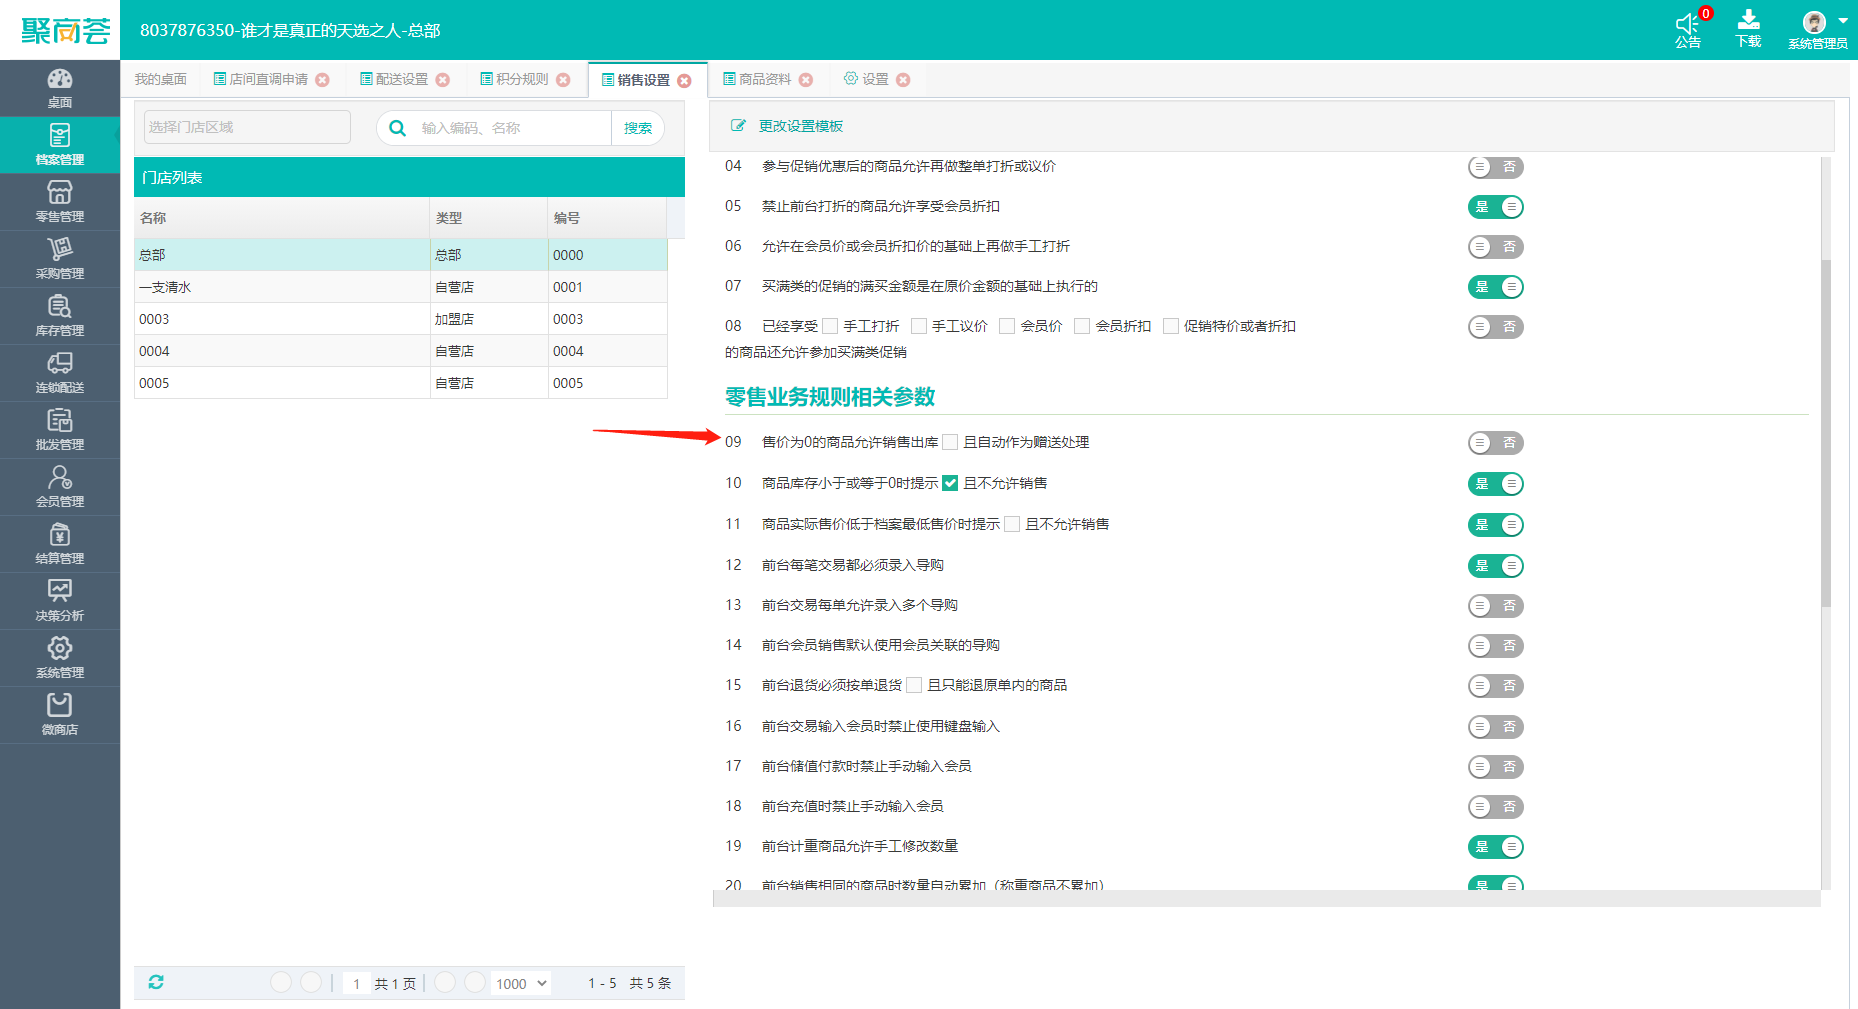Open 连锁配送 module in sidebar

[x=60, y=373]
